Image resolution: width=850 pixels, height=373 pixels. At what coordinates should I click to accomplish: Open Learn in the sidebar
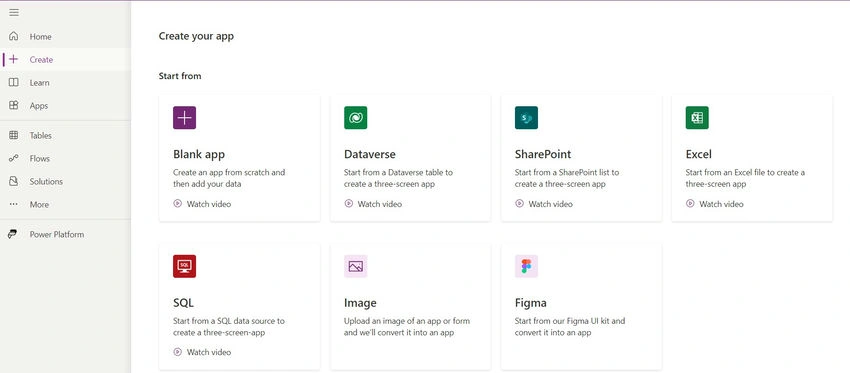point(65,82)
